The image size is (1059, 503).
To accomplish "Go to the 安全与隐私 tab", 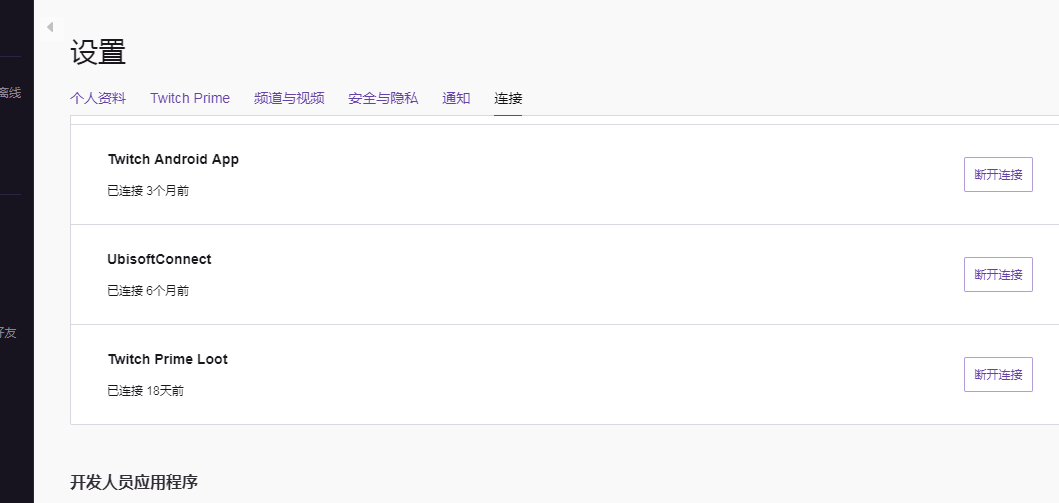I will click(x=383, y=98).
